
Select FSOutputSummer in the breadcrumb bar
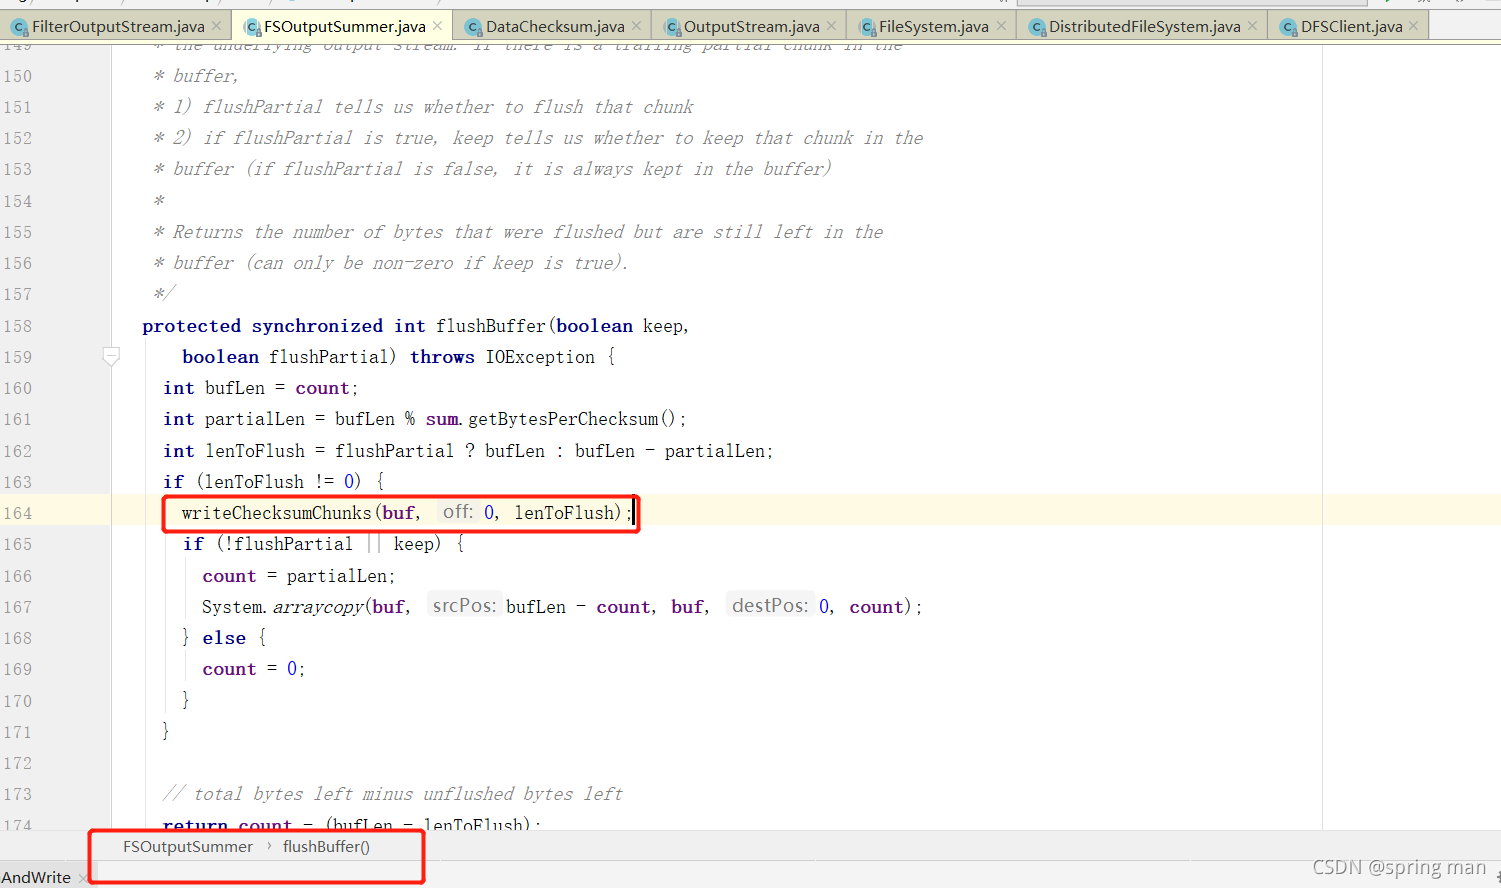pos(188,847)
